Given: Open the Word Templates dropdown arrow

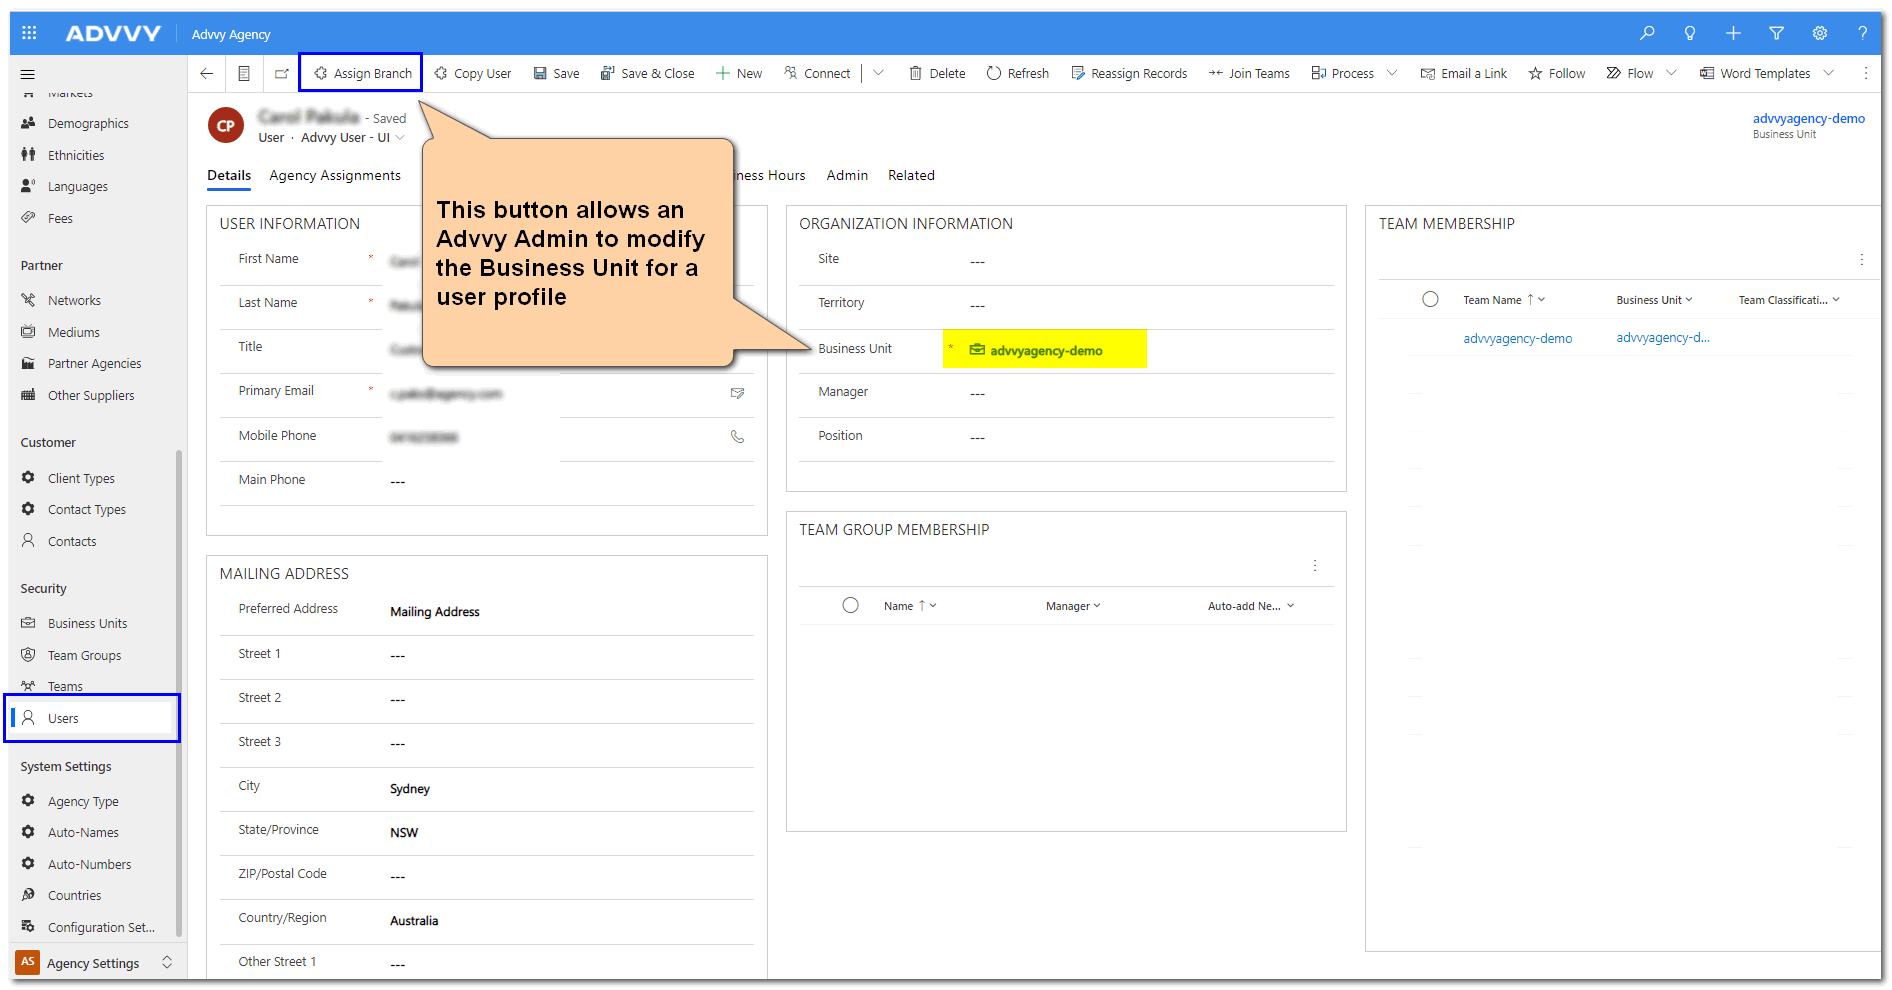Looking at the screenshot, I should pyautogui.click(x=1829, y=73).
